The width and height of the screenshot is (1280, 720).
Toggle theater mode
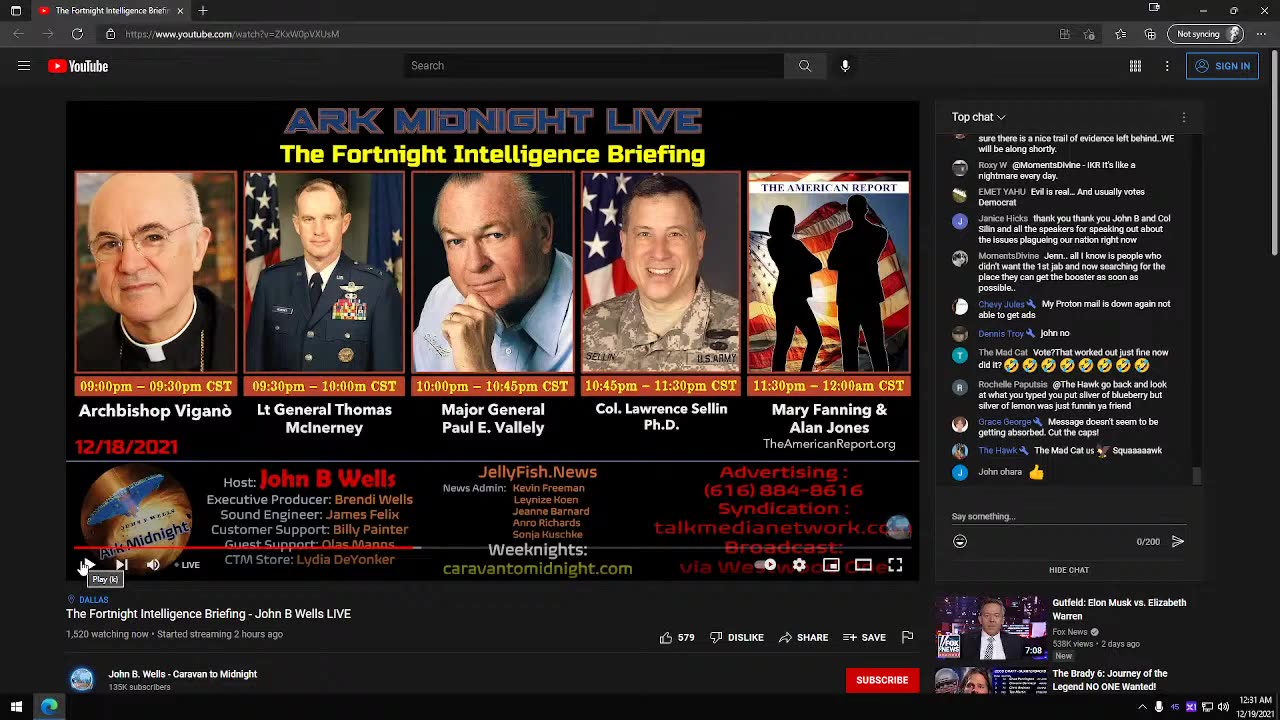(863, 565)
